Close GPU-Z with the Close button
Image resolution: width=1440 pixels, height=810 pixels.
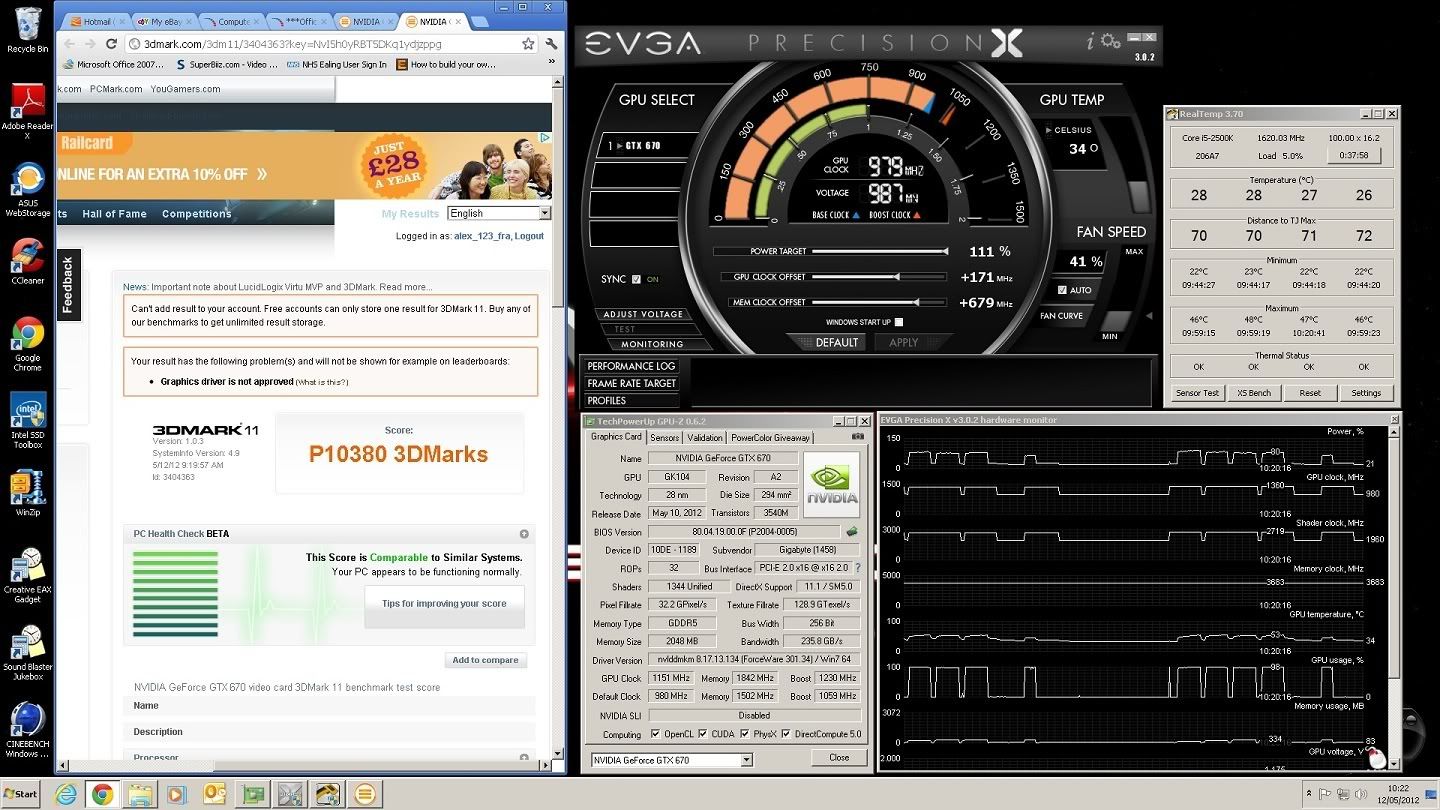tap(839, 758)
